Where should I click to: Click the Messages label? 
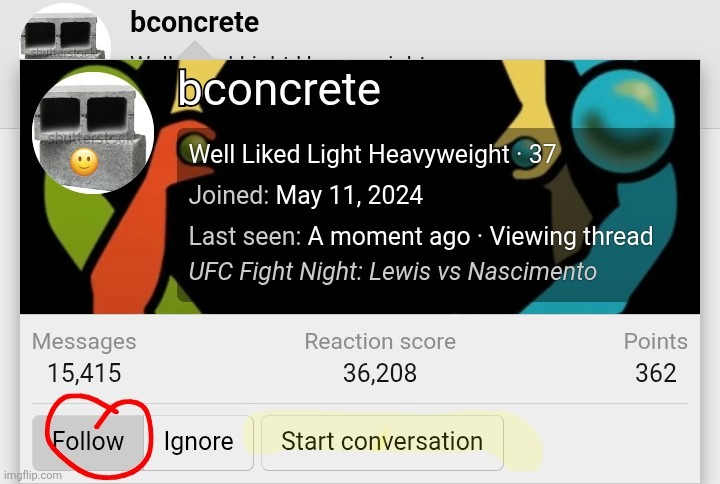click(x=84, y=342)
